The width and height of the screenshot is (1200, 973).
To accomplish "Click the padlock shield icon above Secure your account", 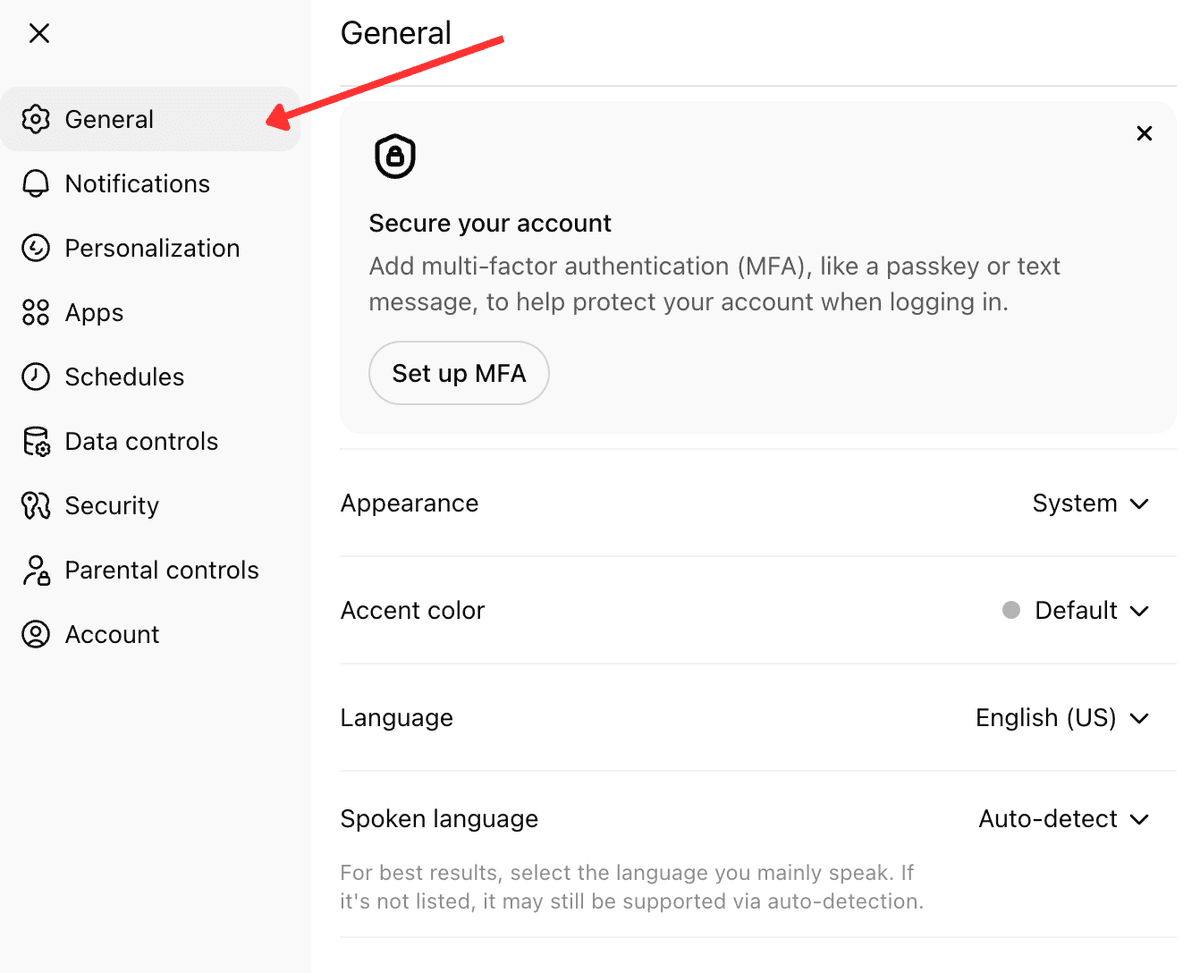I will 395,156.
